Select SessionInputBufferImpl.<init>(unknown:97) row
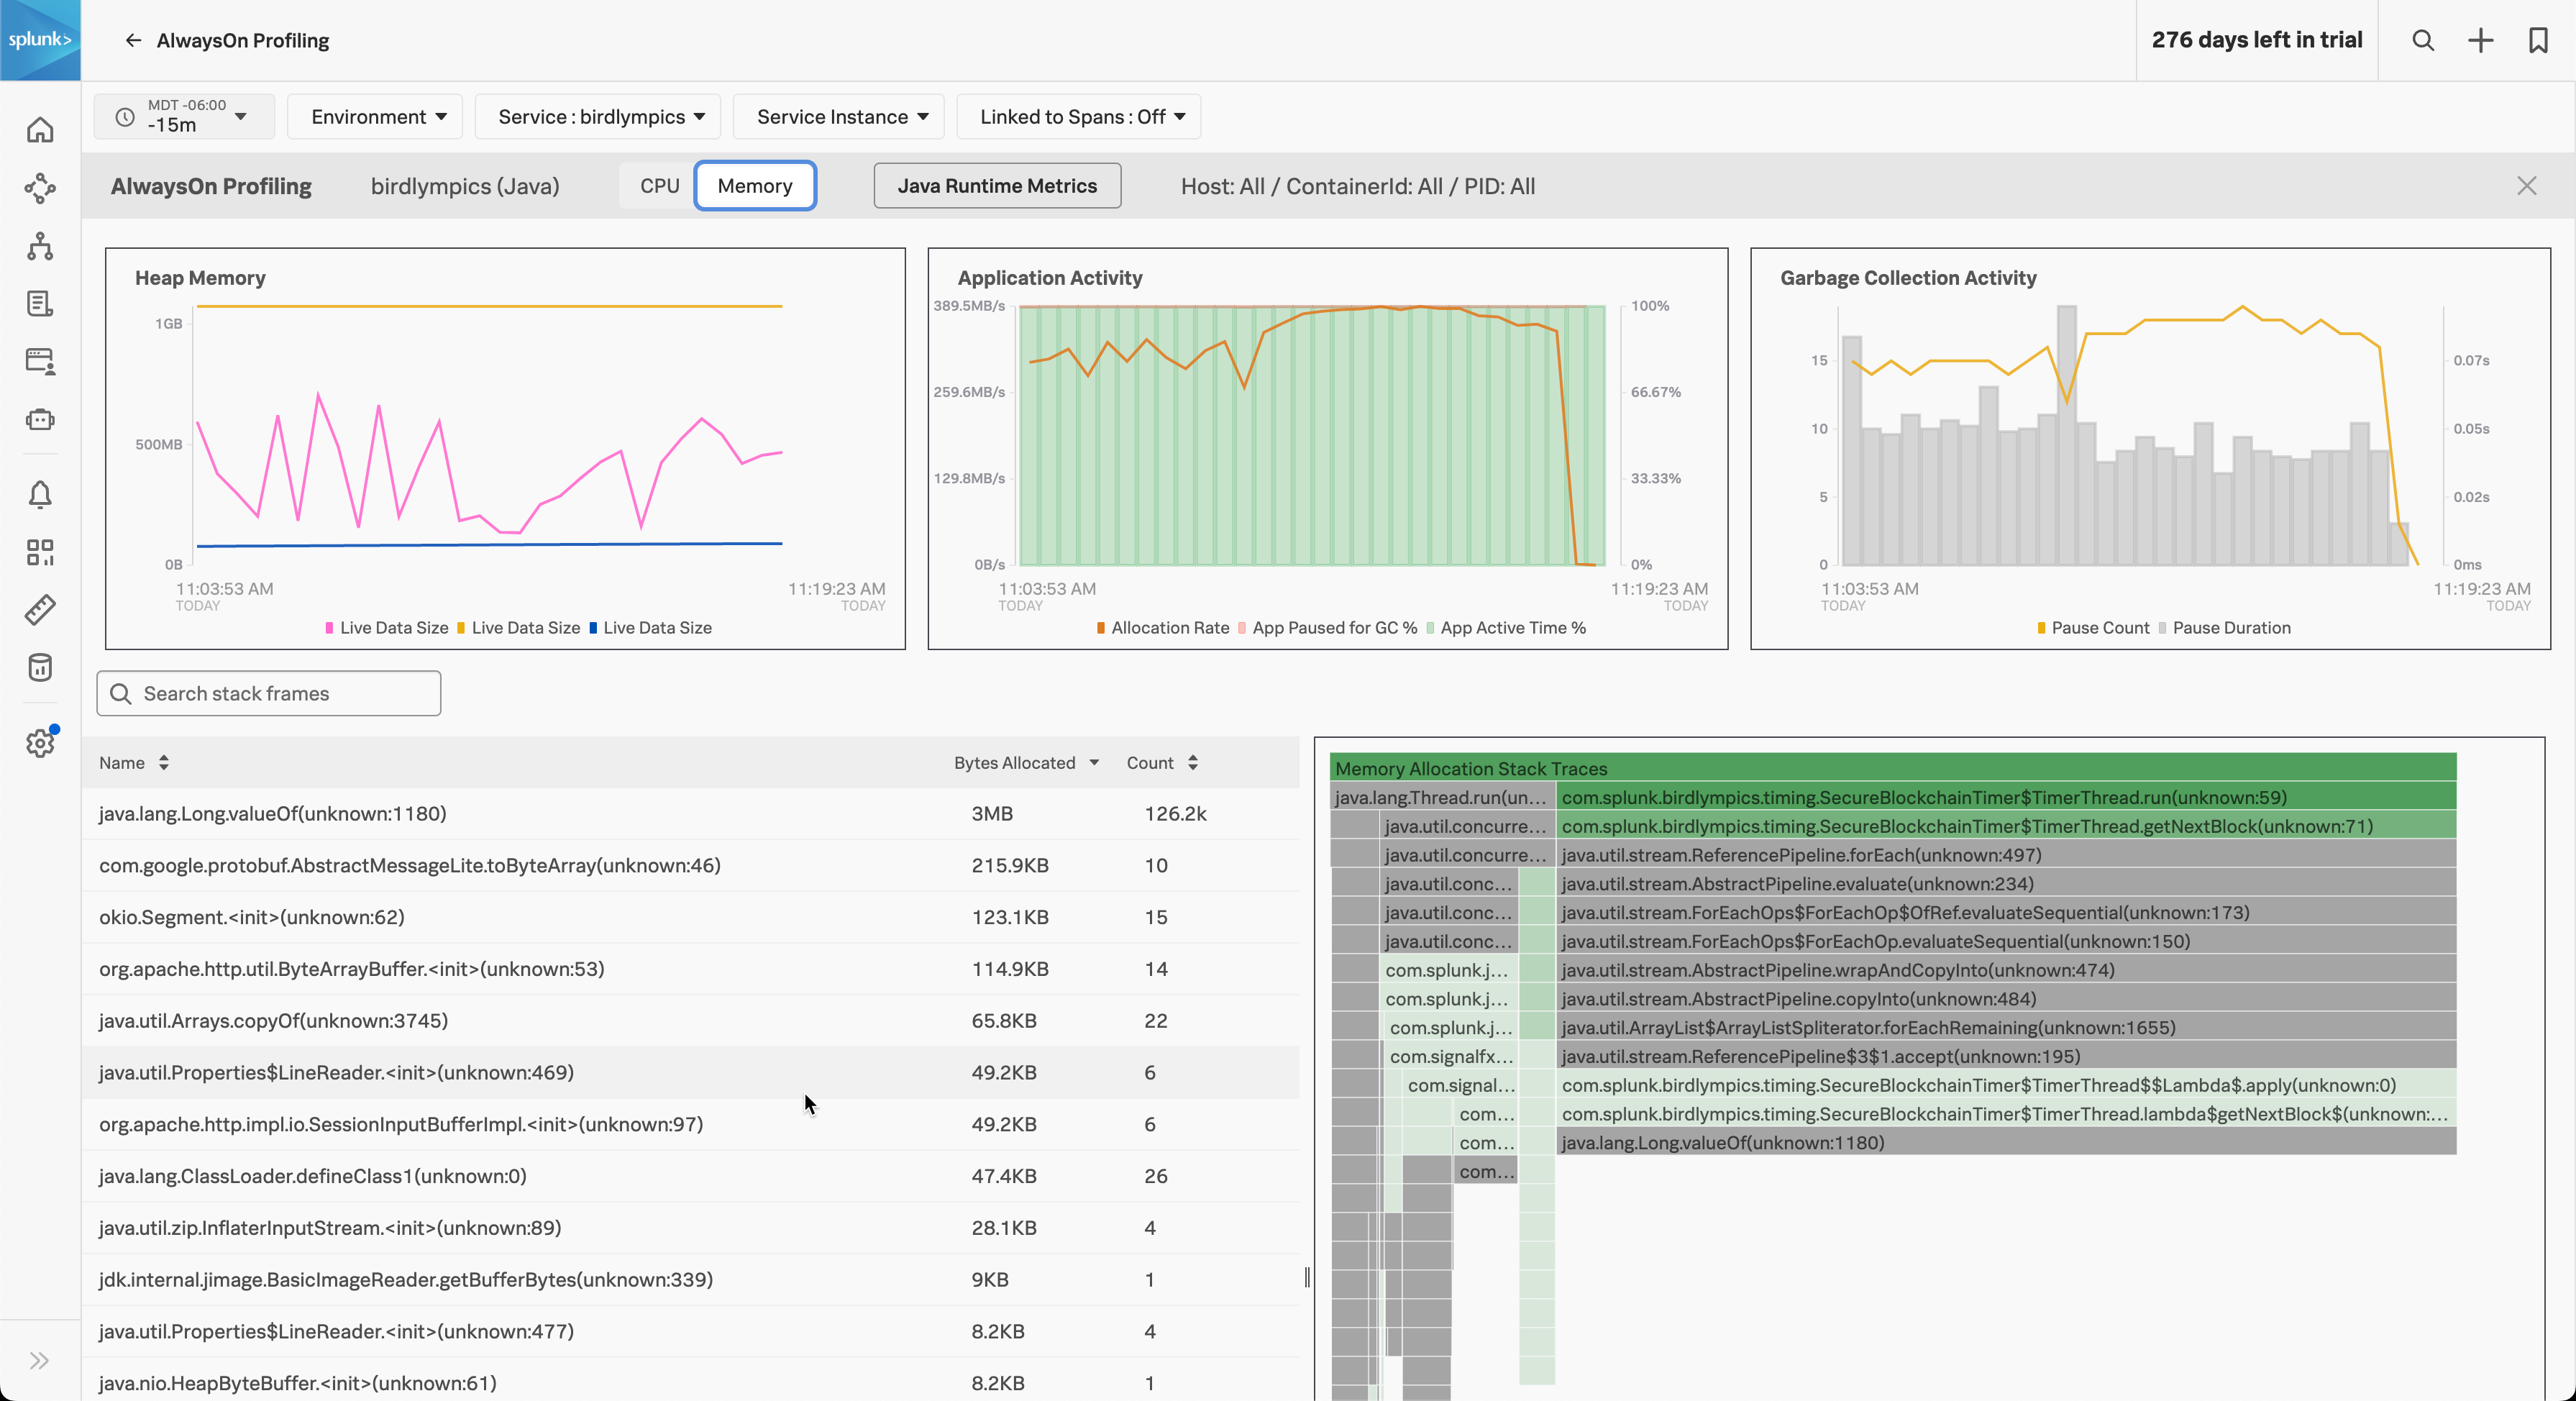 pyautogui.click(x=690, y=1125)
